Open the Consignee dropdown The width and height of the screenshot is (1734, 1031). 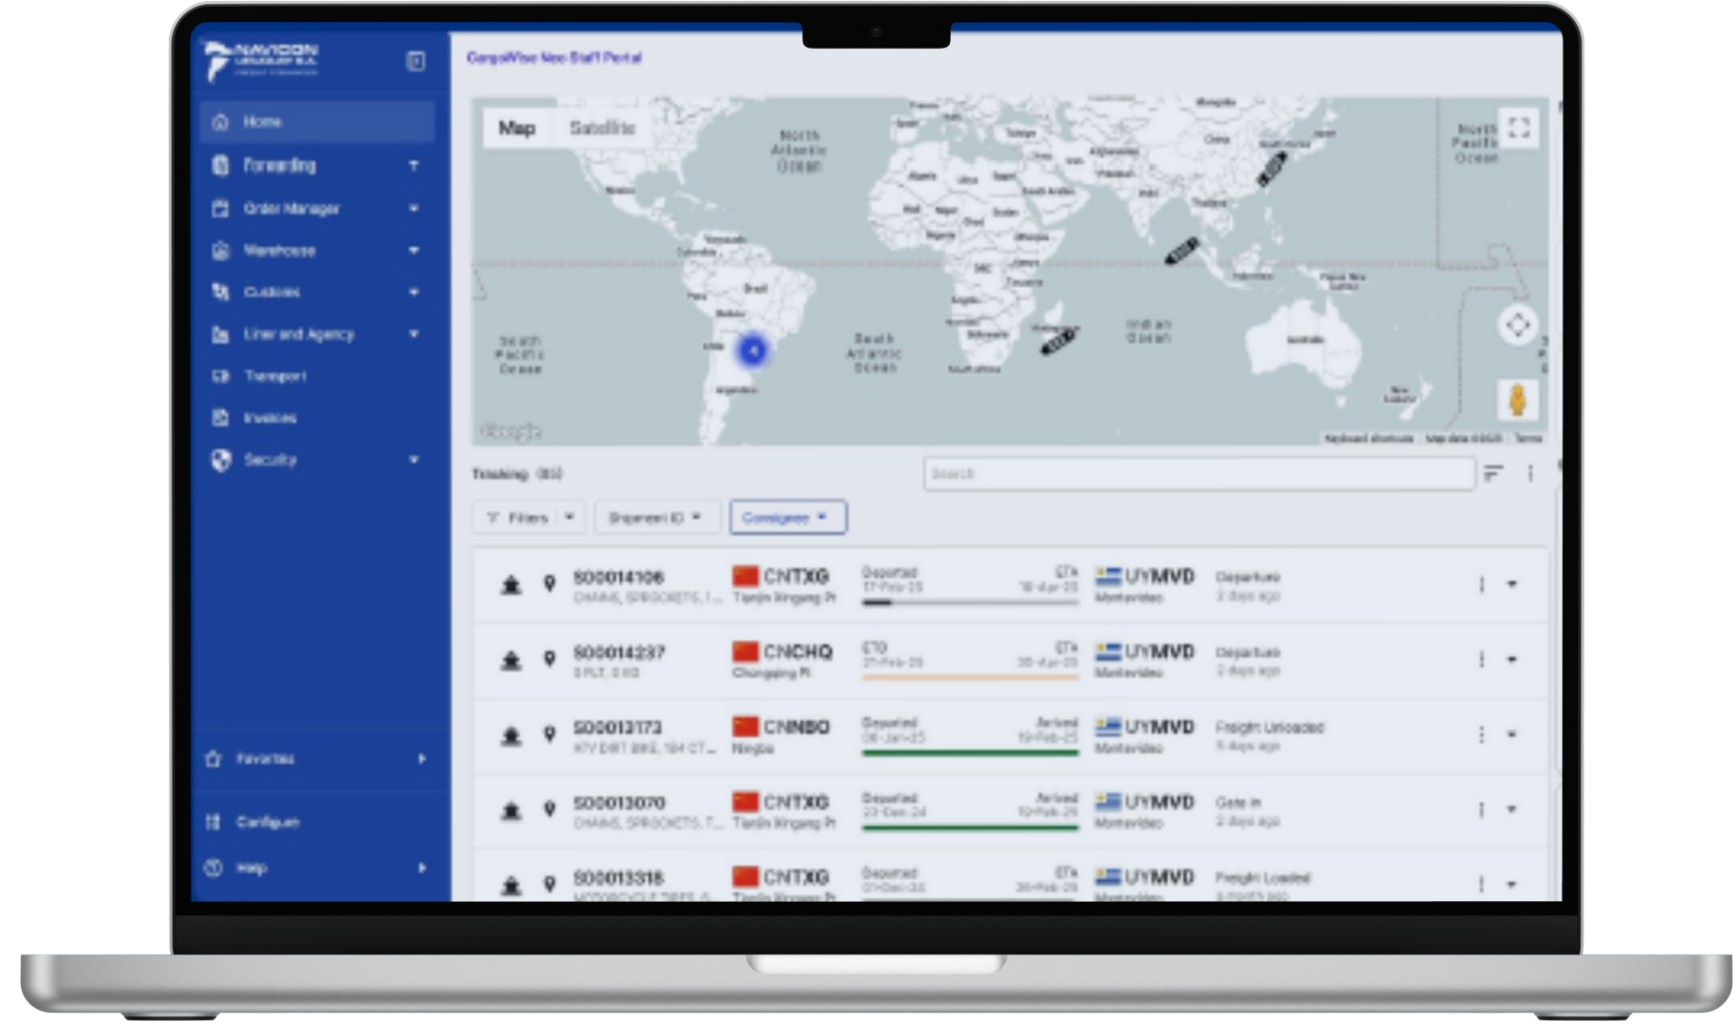pyautogui.click(x=787, y=517)
